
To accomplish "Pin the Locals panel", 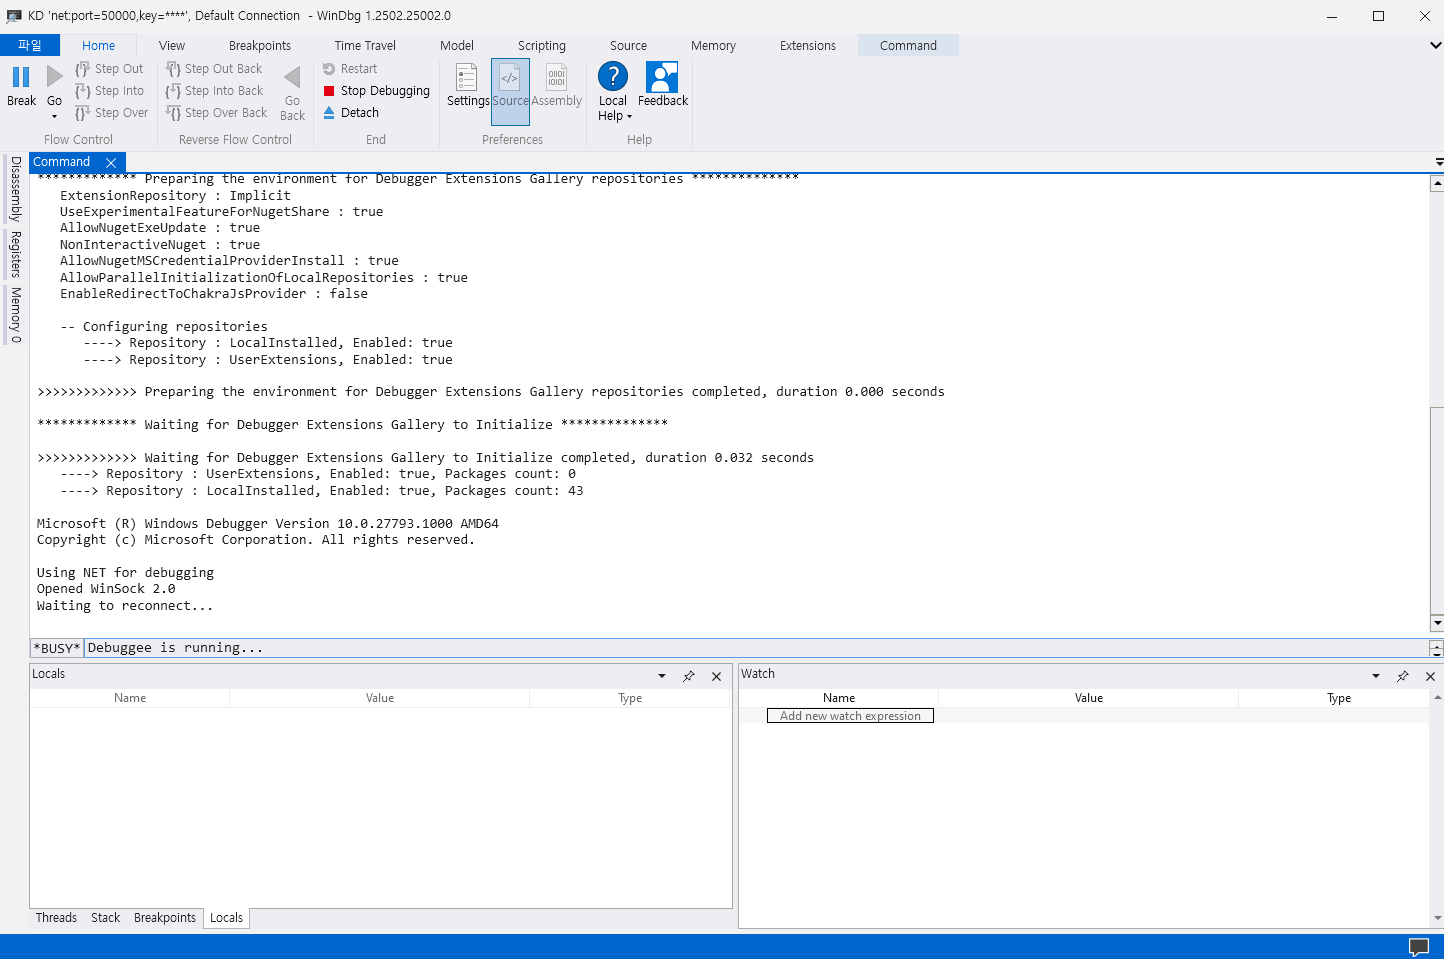I will [689, 676].
